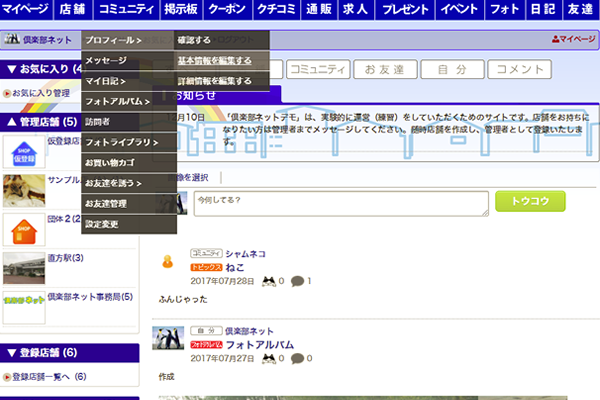Switch to the 通販 navigation tab
The image size is (600, 400).
(x=319, y=9)
